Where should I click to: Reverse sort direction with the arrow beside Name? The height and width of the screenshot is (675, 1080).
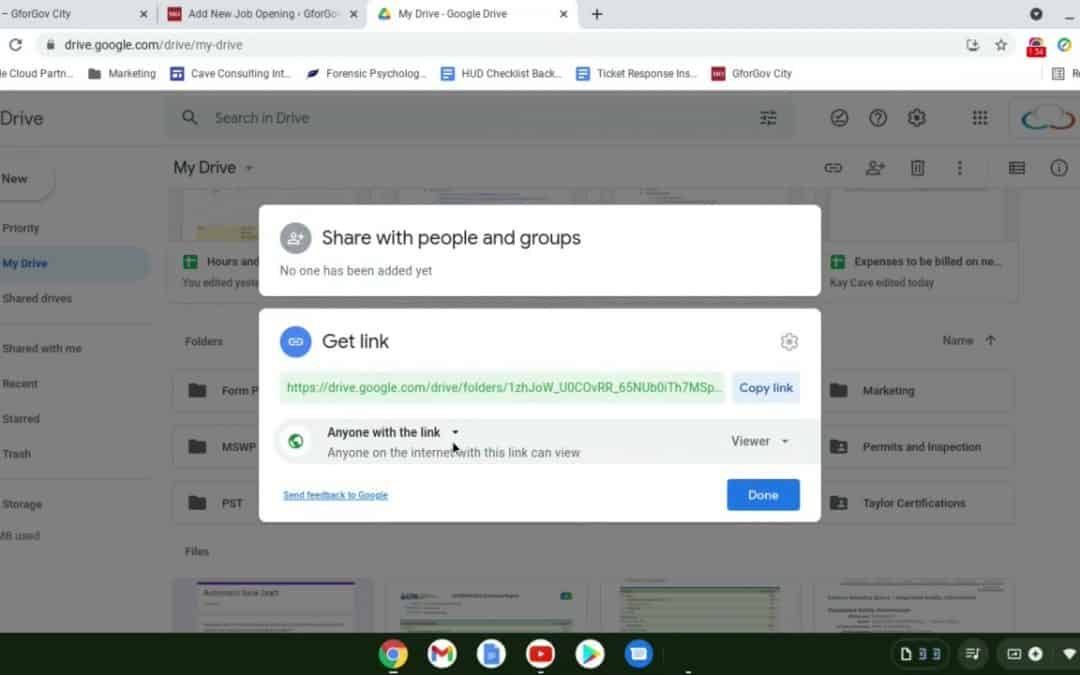(990, 340)
